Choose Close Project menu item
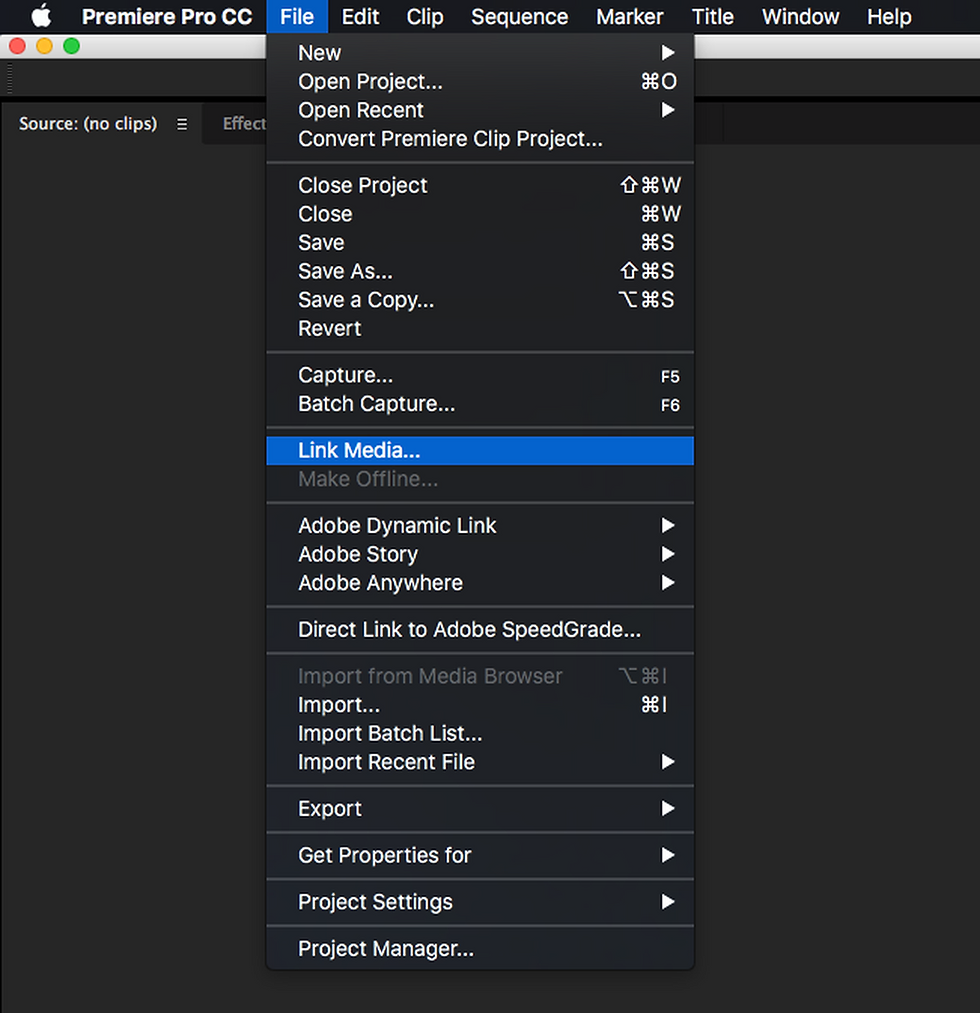 (x=480, y=185)
